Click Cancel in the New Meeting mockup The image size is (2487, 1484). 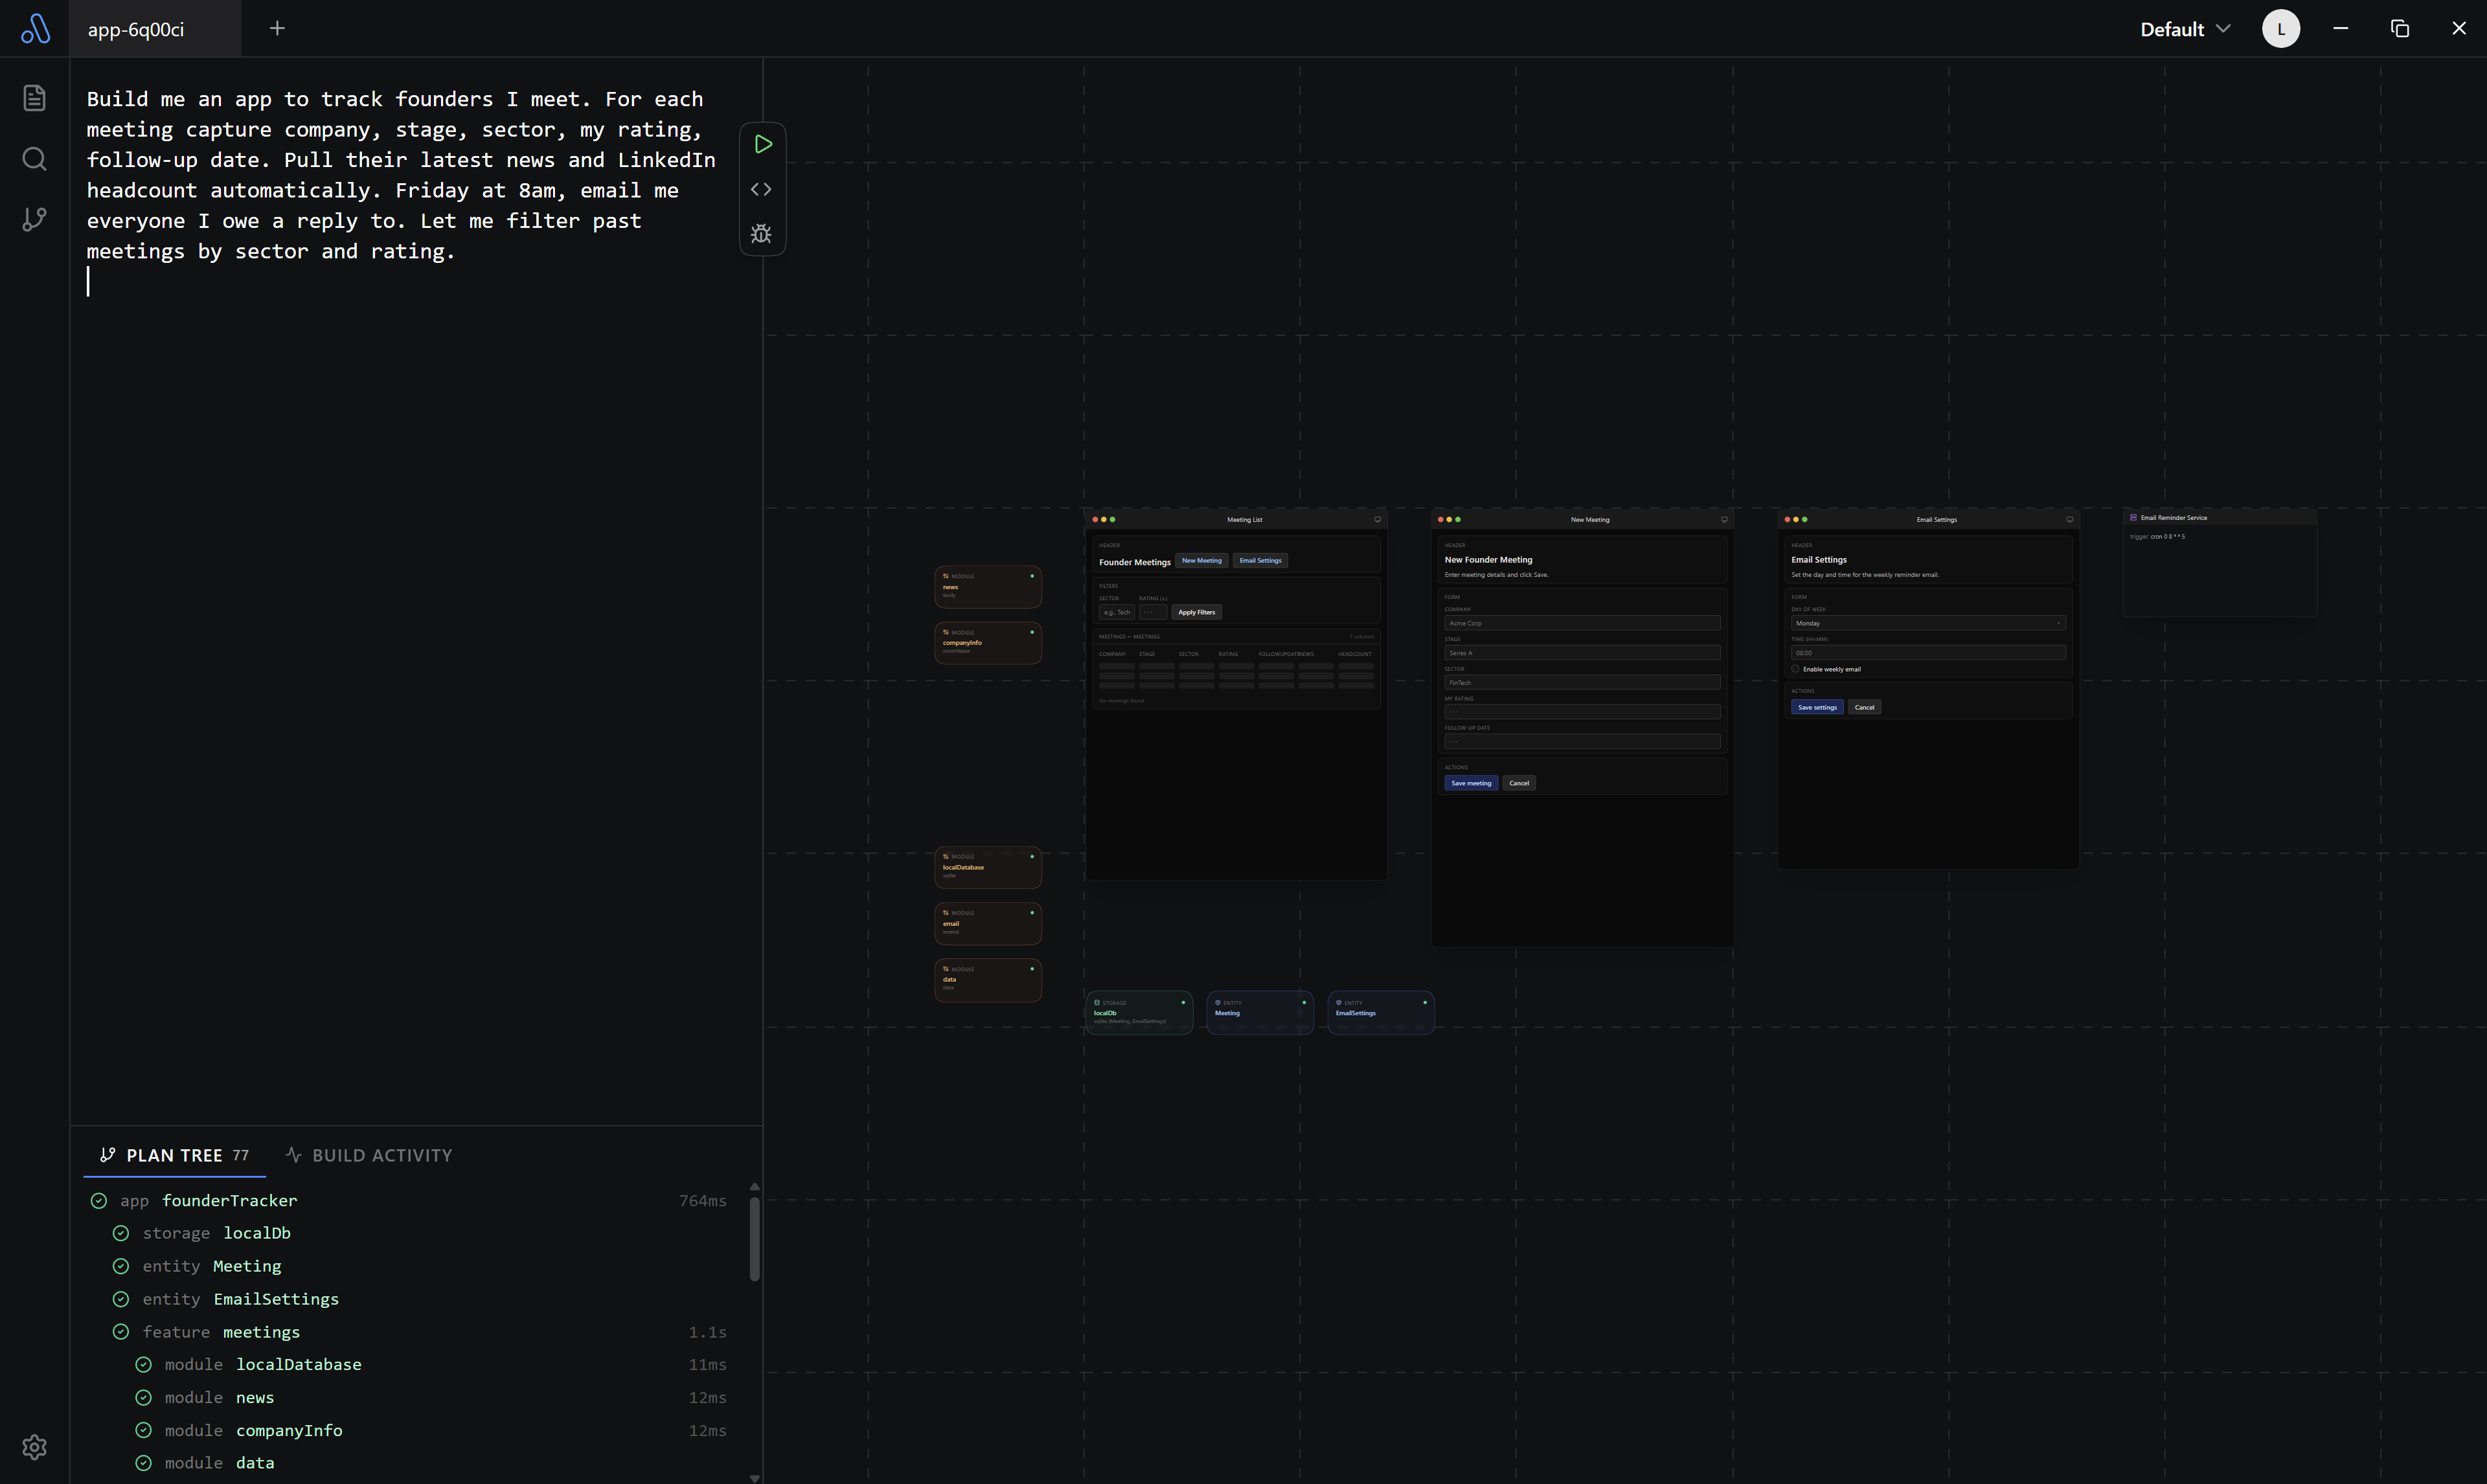click(x=1519, y=783)
